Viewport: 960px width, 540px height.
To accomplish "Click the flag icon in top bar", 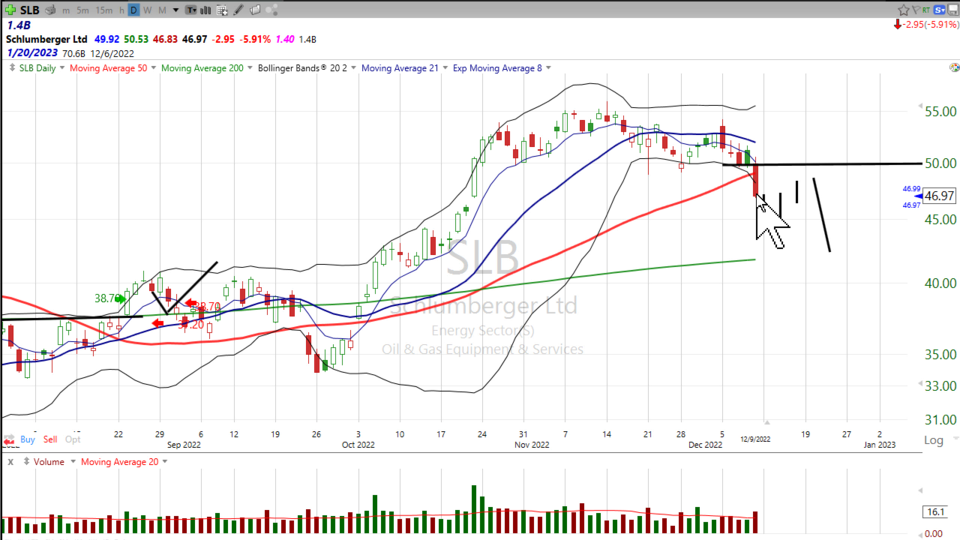I will coord(915,10).
